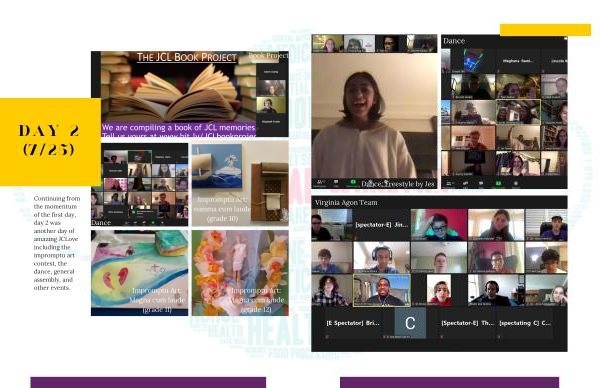
Task: Click the yellow-highlighted active speaker video tile
Action: pos(382,290)
